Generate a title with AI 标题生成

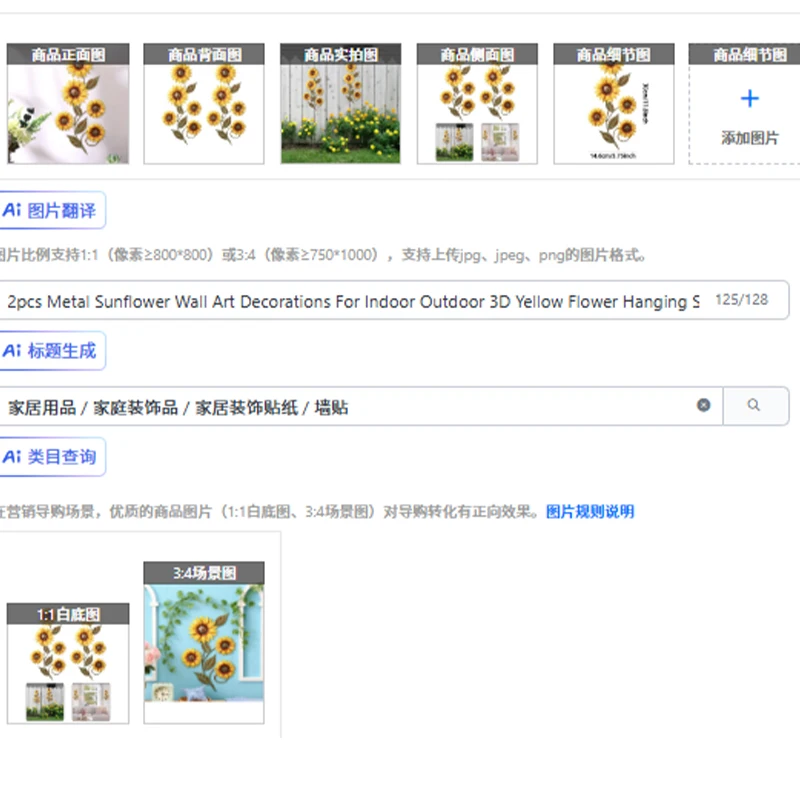tap(52, 351)
